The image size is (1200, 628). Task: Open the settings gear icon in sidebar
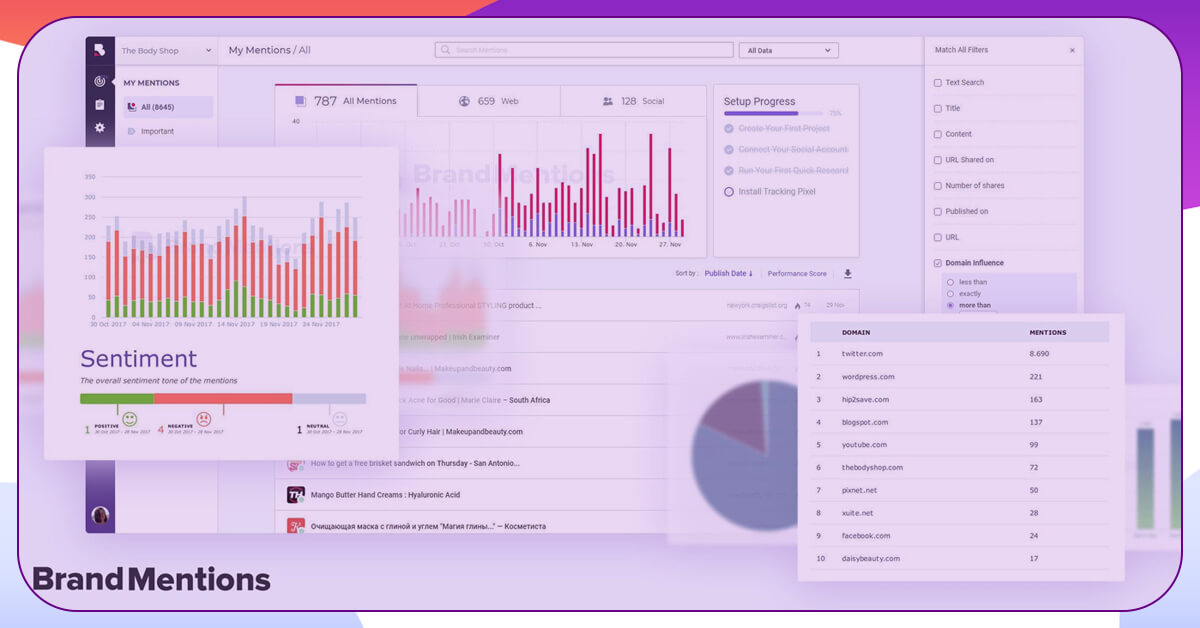[x=100, y=128]
